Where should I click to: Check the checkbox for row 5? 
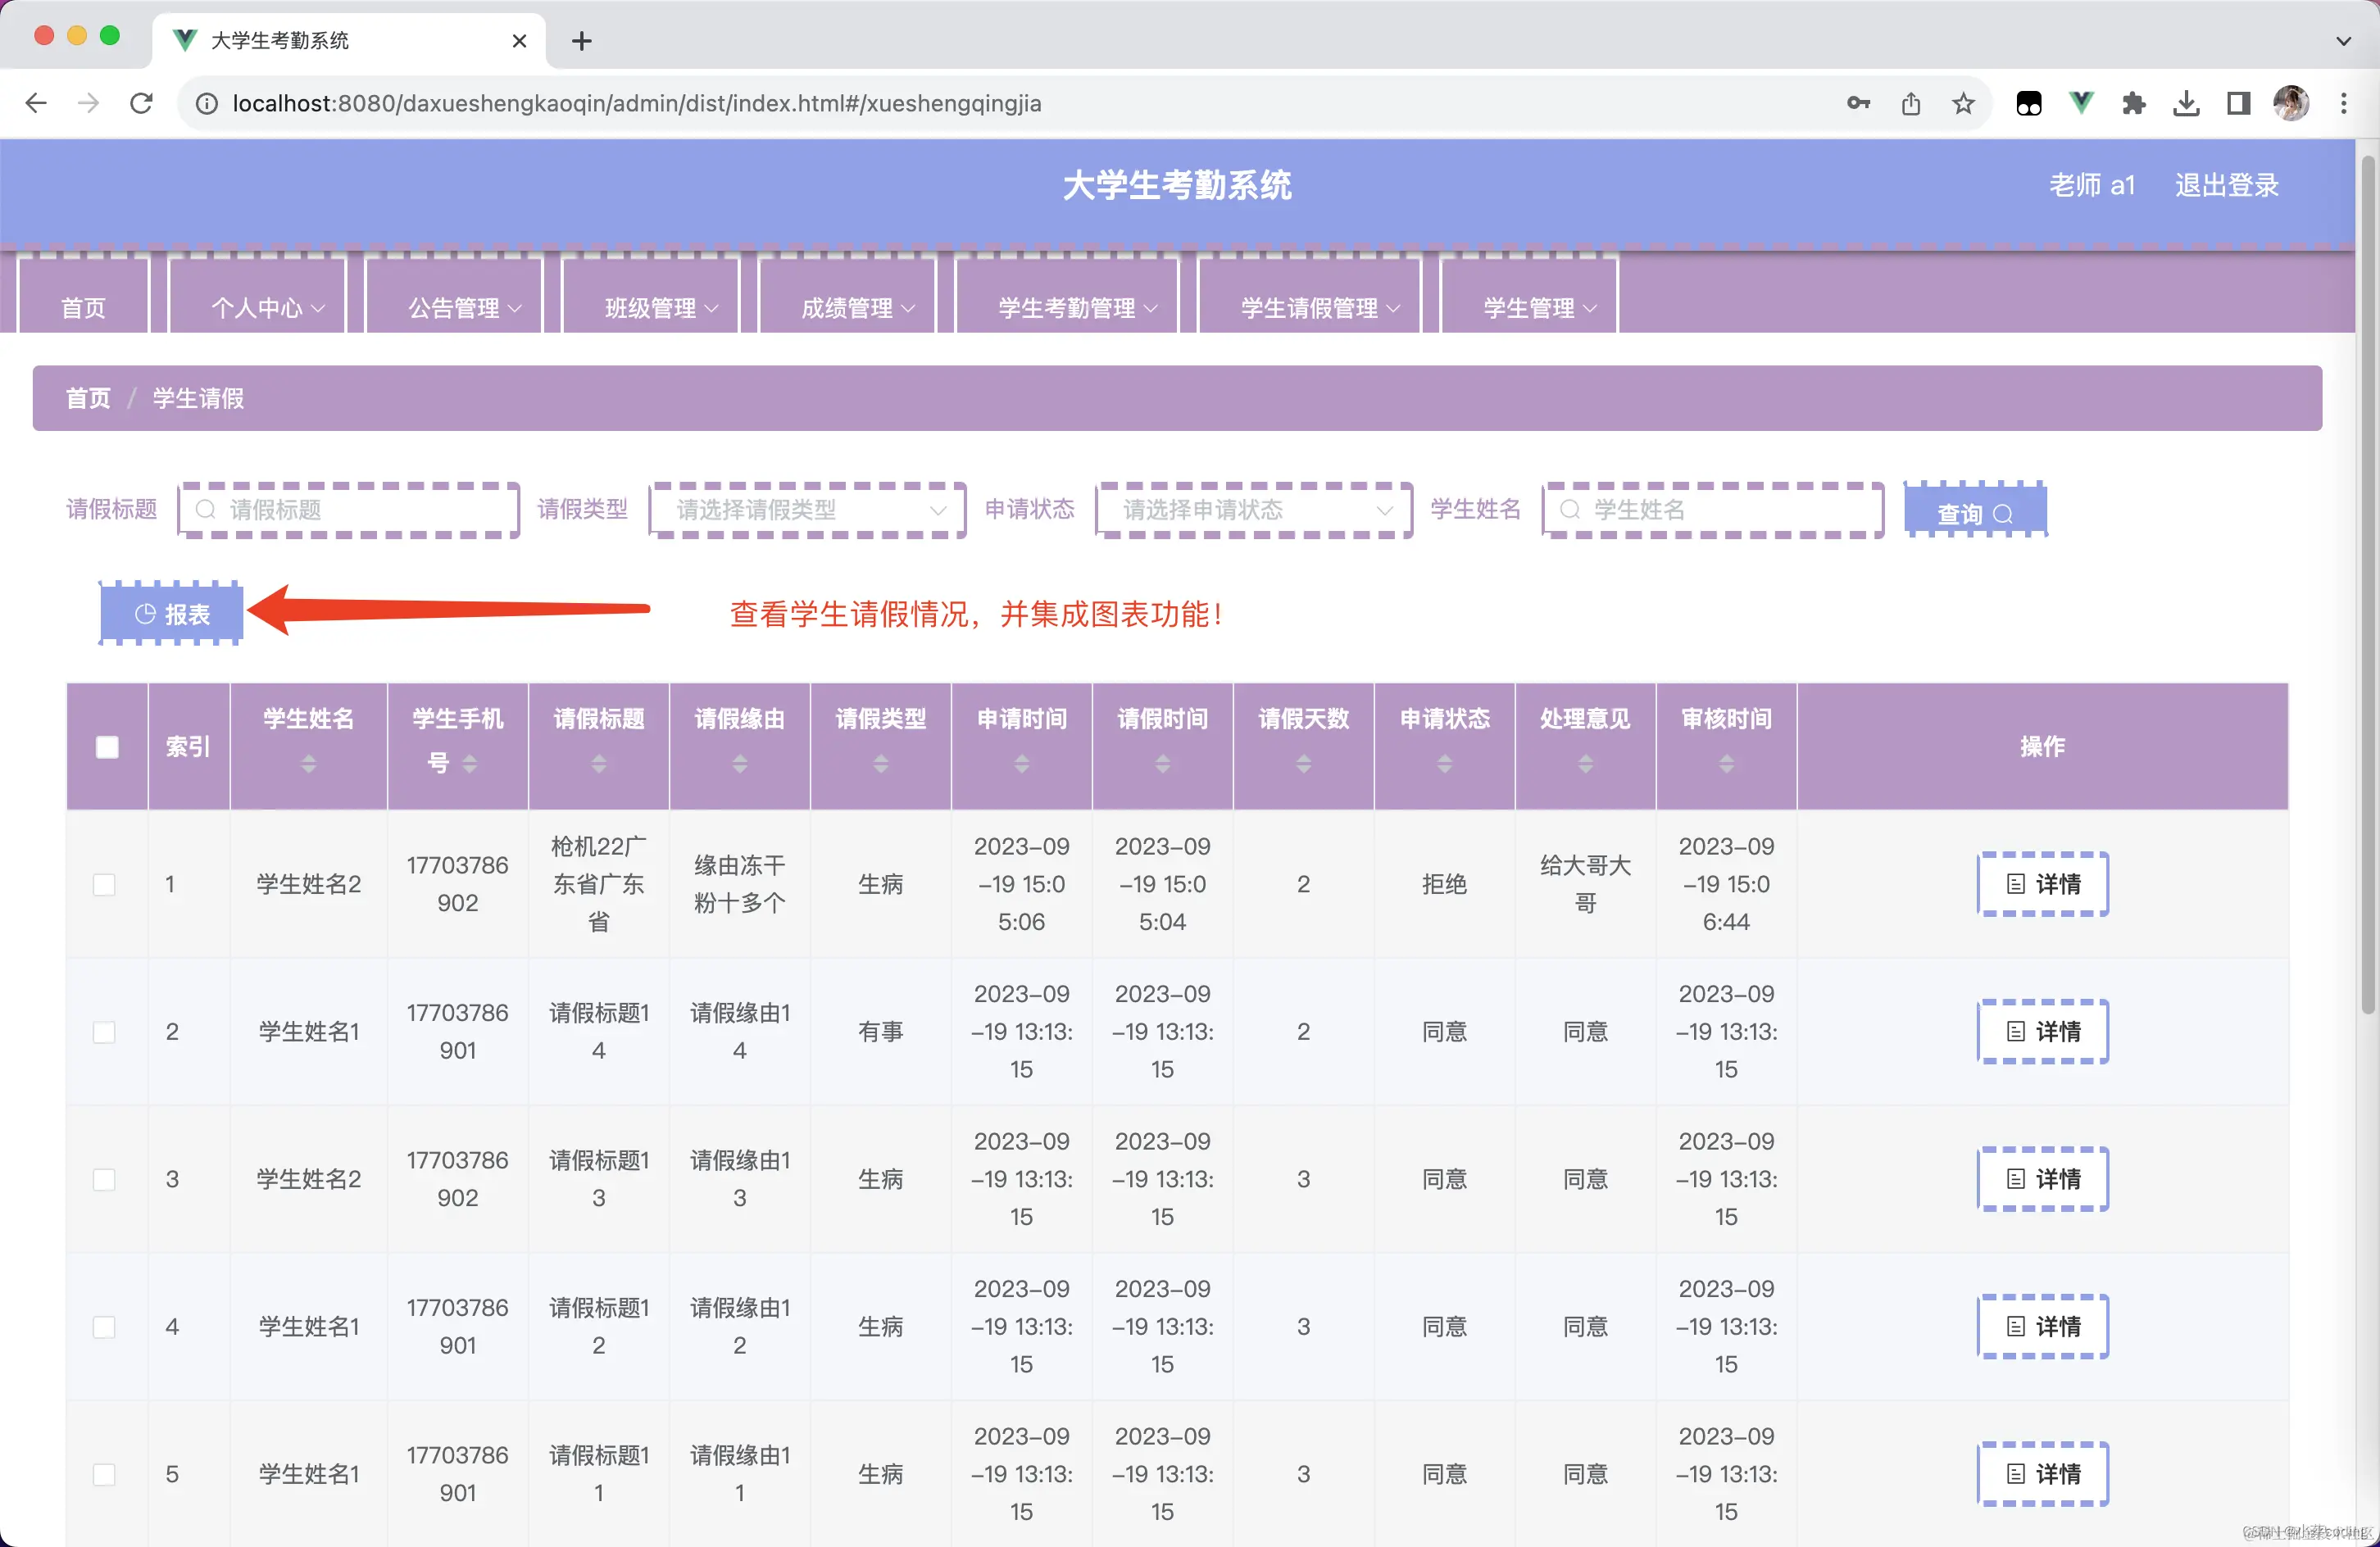click(x=104, y=1473)
